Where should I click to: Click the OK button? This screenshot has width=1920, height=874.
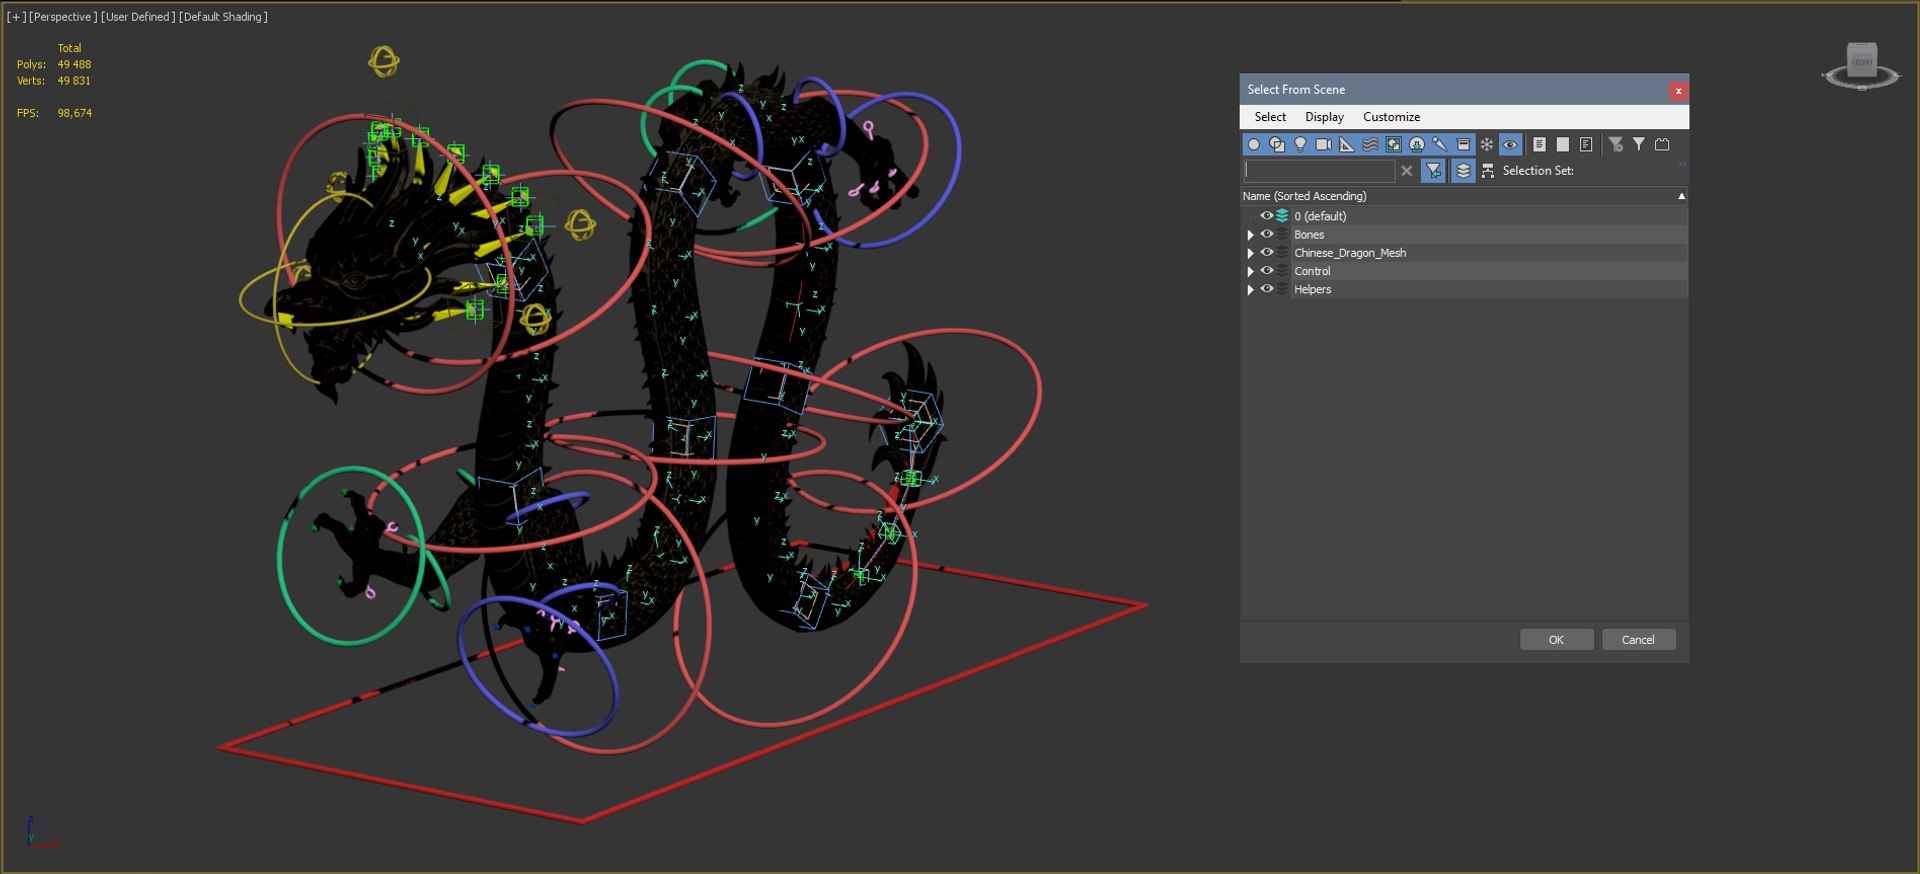click(1556, 640)
